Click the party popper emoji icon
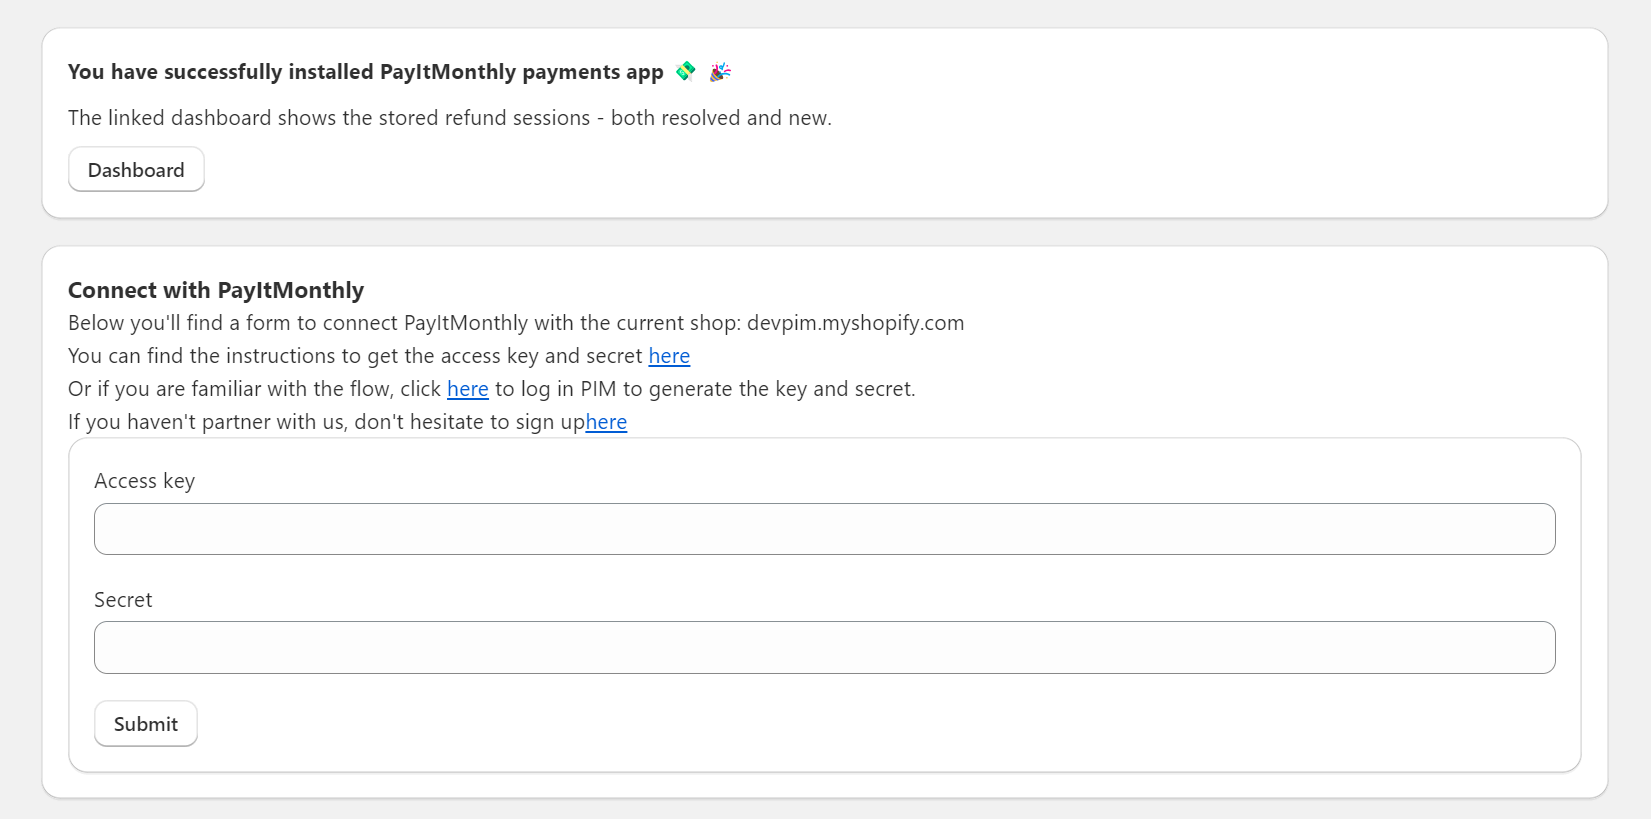The width and height of the screenshot is (1651, 819). (720, 72)
